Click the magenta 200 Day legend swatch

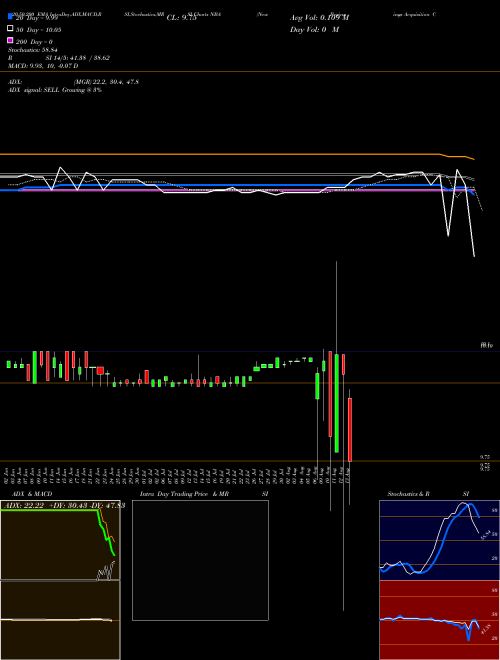coord(10,40)
